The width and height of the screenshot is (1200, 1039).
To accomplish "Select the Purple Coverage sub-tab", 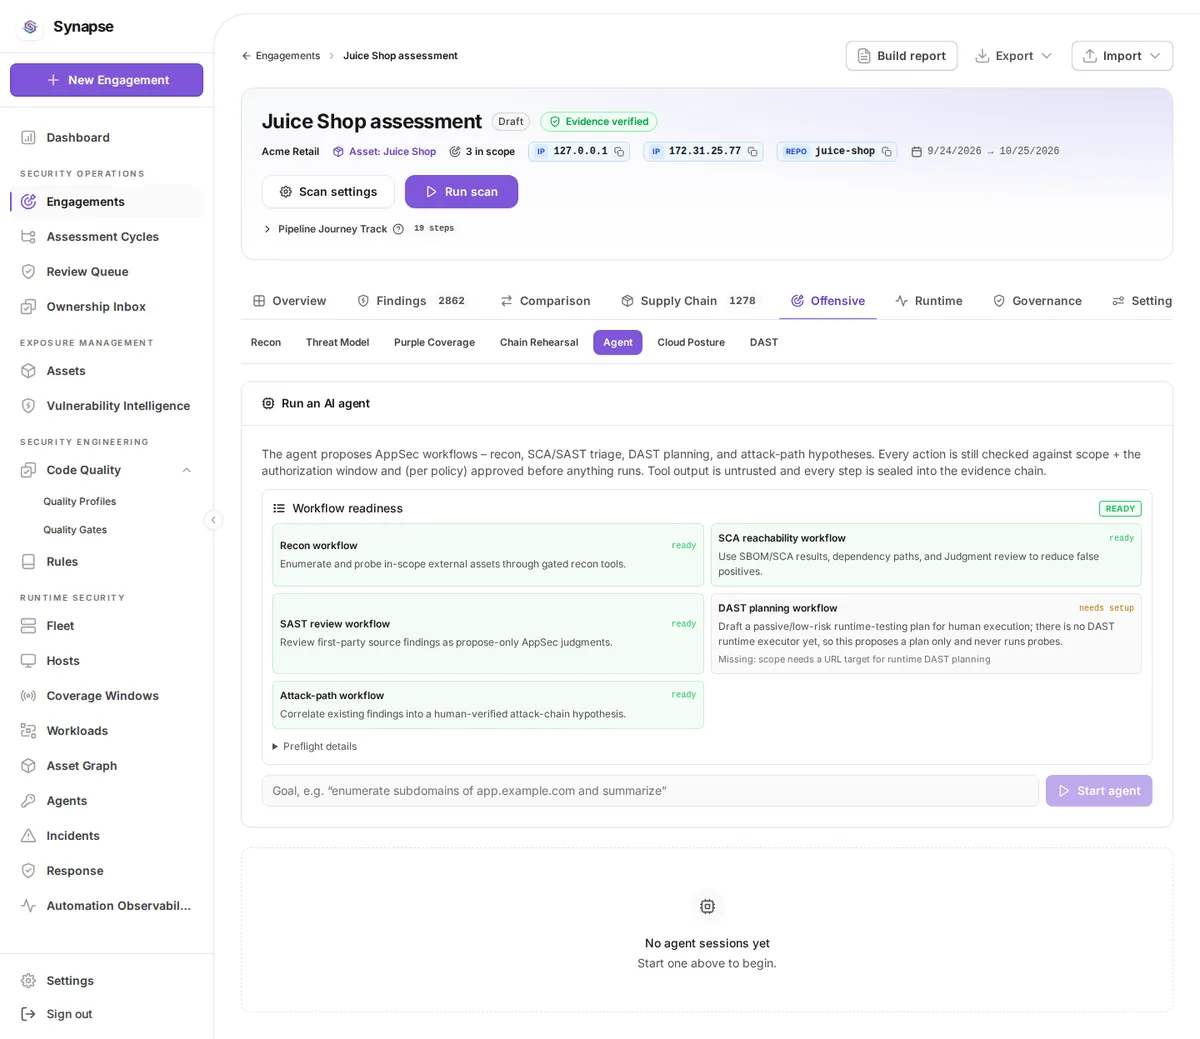I will (x=434, y=342).
